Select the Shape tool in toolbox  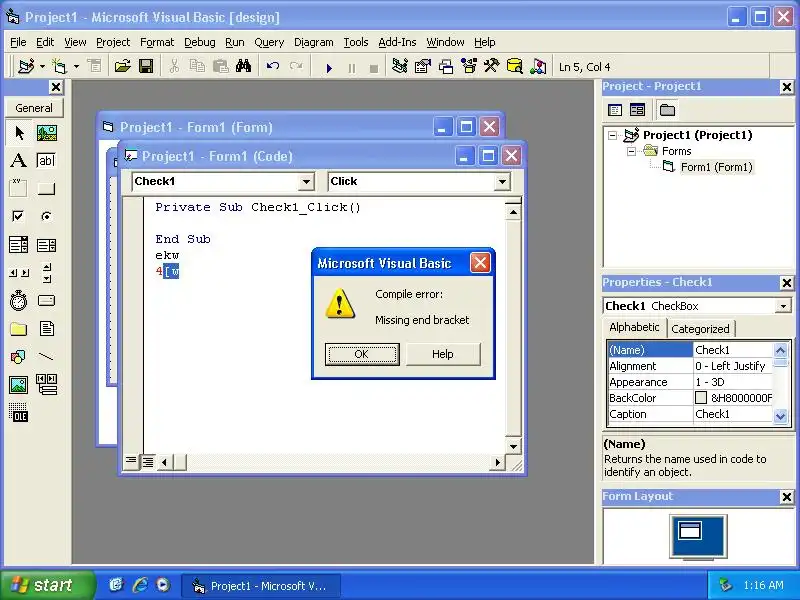(x=19, y=357)
